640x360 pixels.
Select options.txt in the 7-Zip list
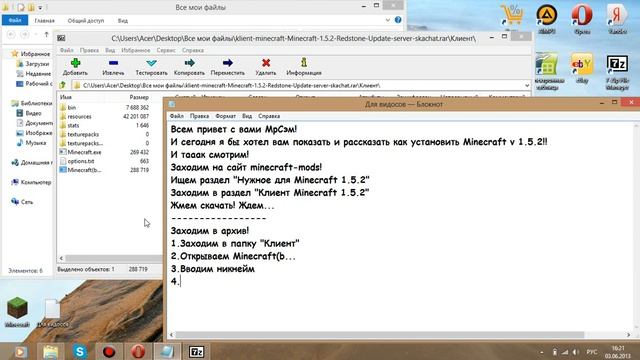(x=81, y=161)
